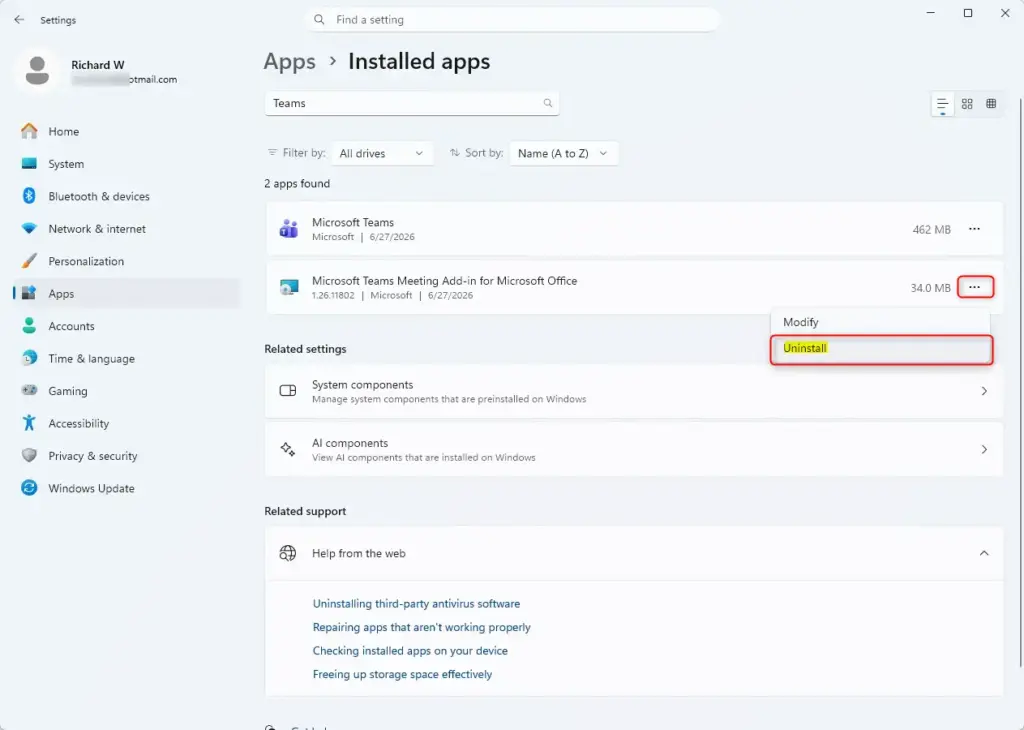Open the Sort by Name (A to Z) dropdown

pyautogui.click(x=564, y=153)
